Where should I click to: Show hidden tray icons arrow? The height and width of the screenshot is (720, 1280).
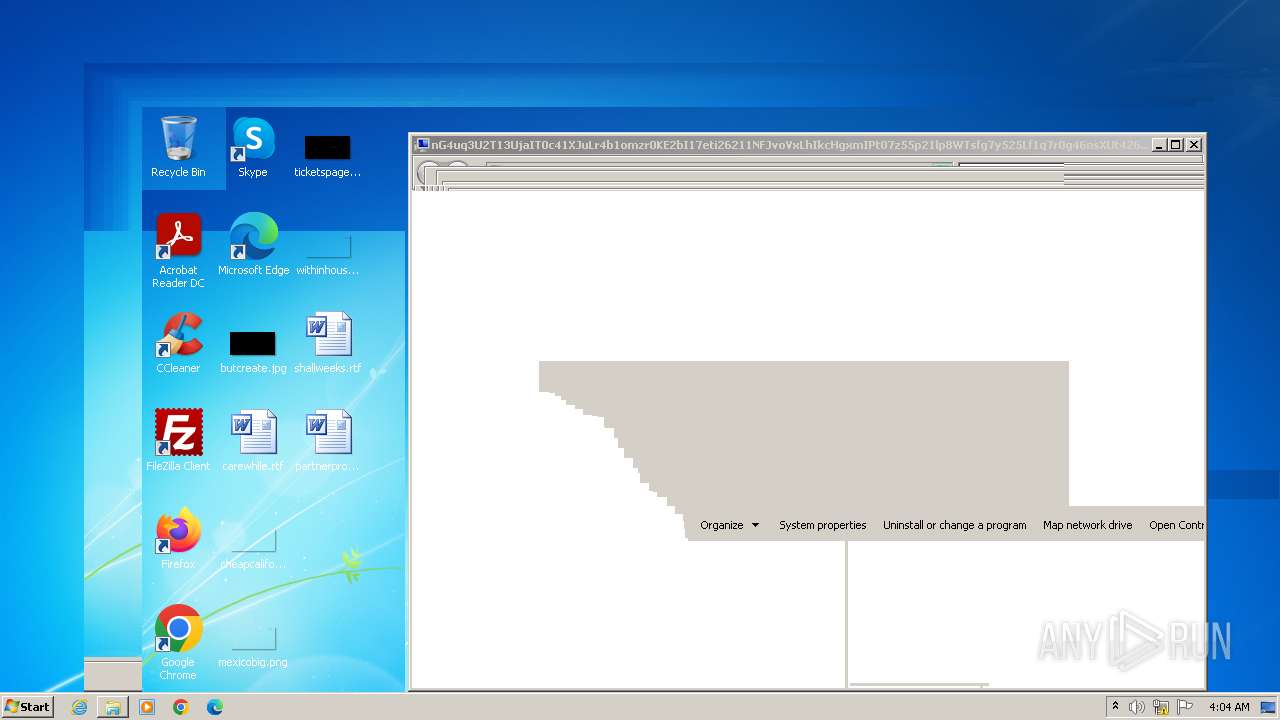coord(1116,707)
